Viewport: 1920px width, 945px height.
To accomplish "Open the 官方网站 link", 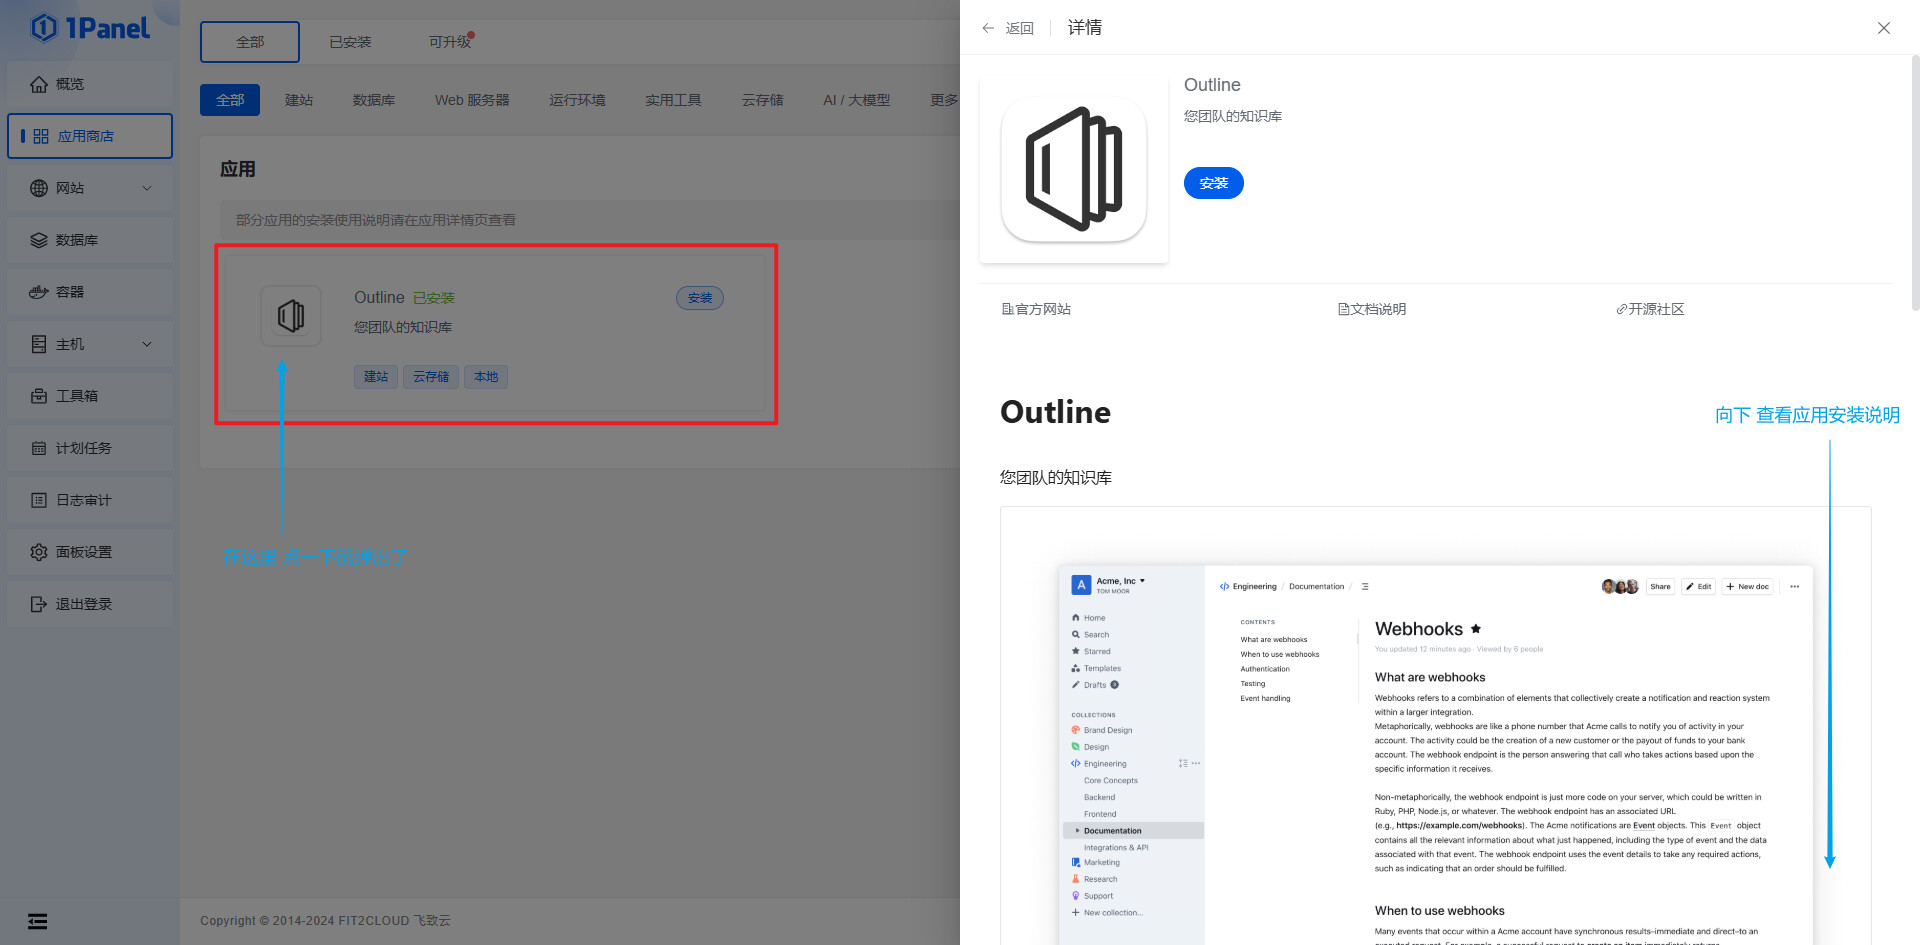I will tap(1036, 309).
